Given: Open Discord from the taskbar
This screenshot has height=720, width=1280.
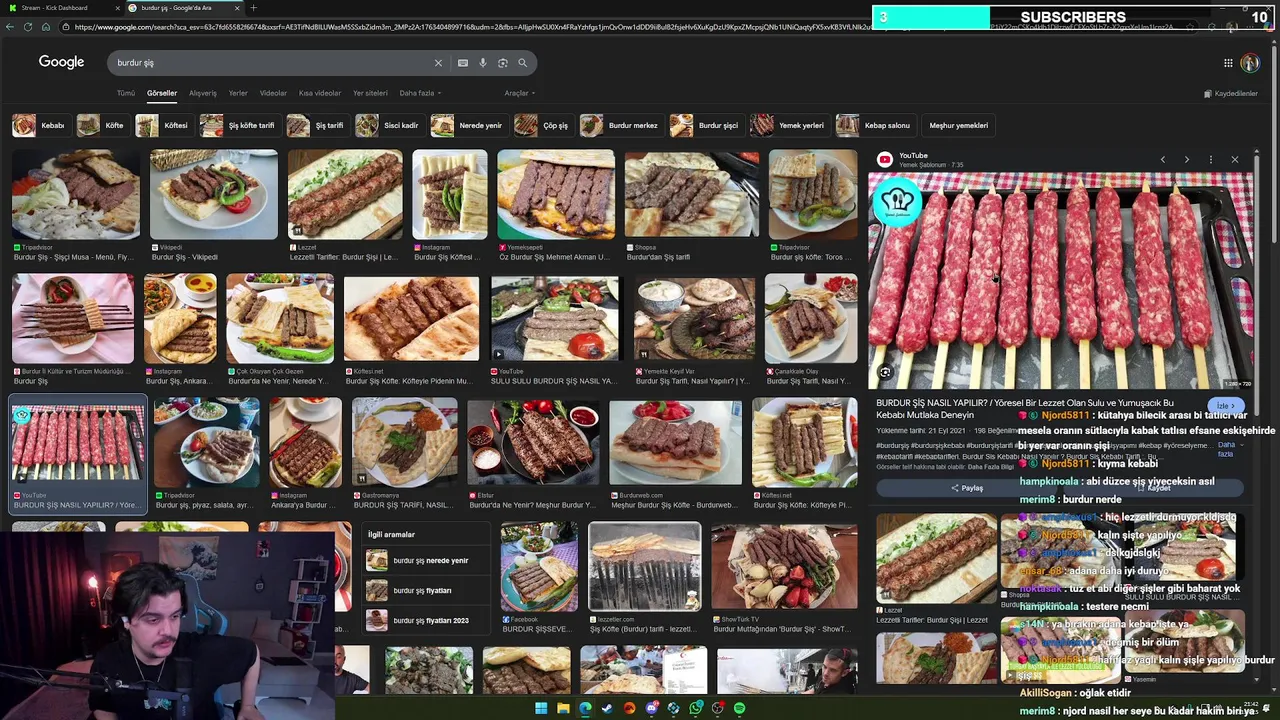Looking at the screenshot, I should 651,708.
